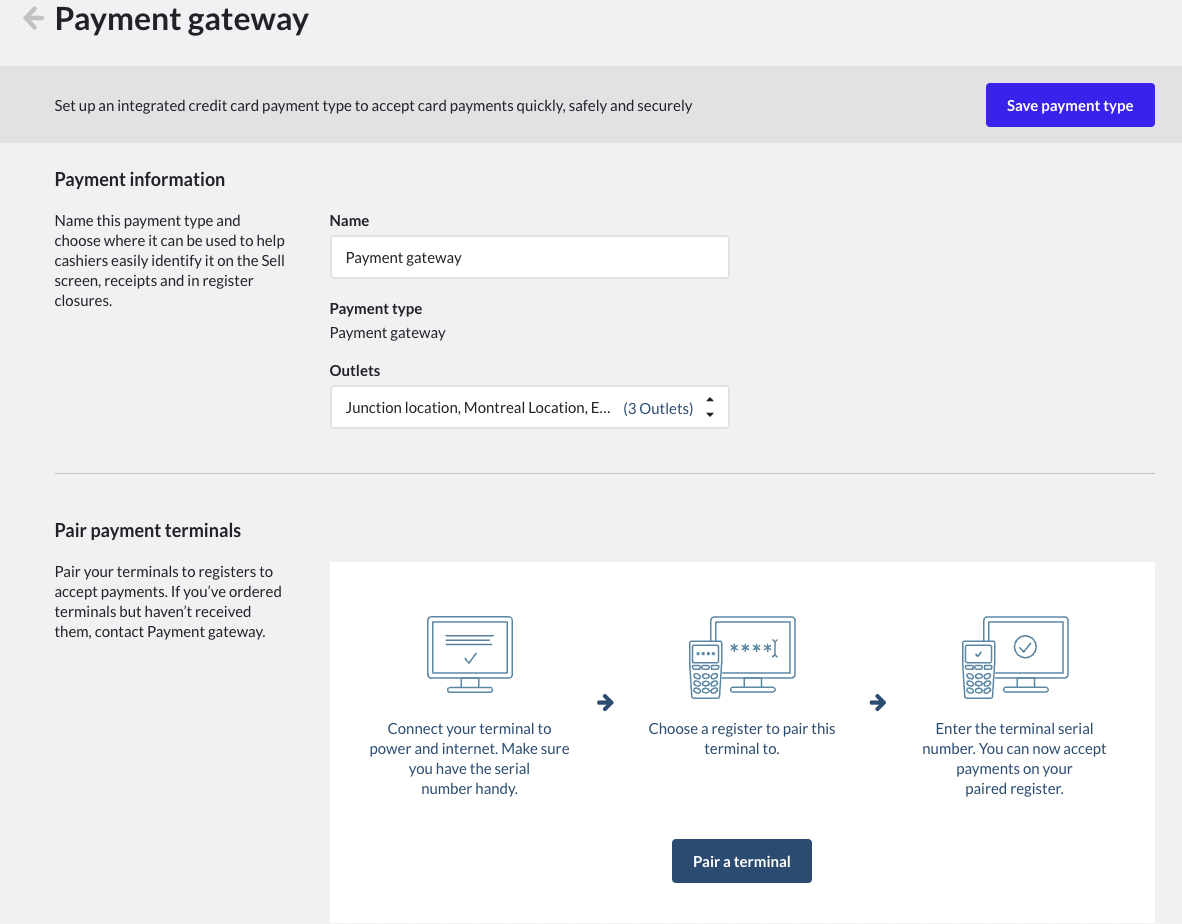Click the Name input field
This screenshot has height=924, width=1182.
pos(529,257)
